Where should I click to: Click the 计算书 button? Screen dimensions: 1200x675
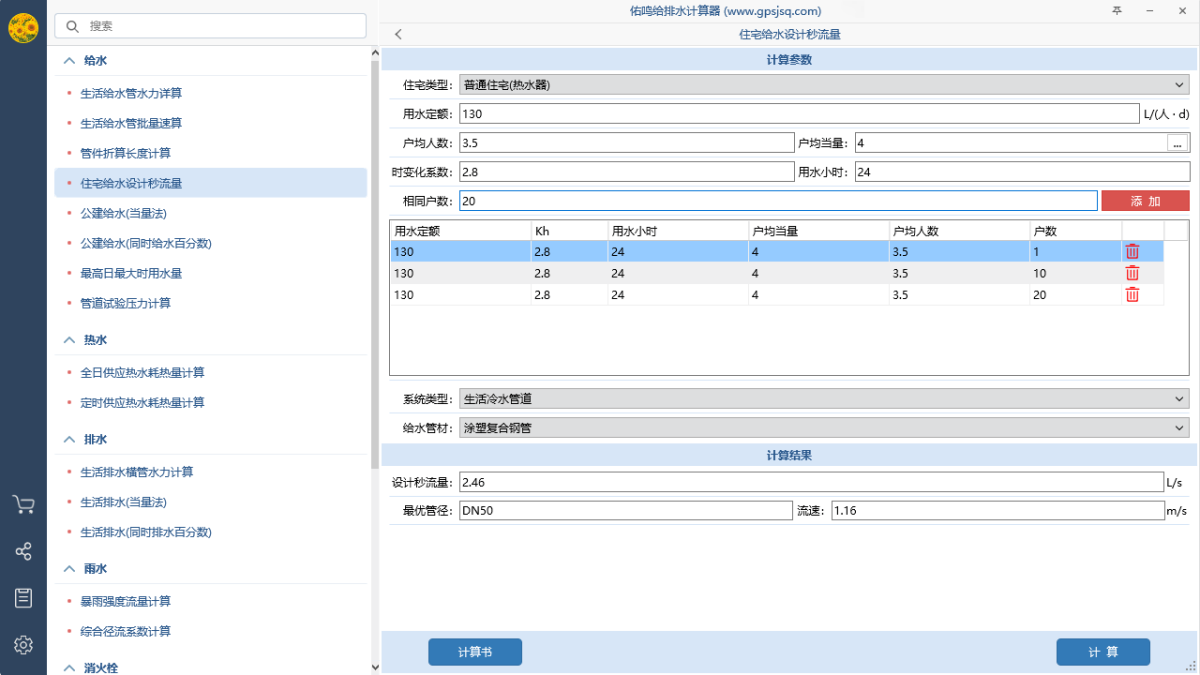coord(475,652)
